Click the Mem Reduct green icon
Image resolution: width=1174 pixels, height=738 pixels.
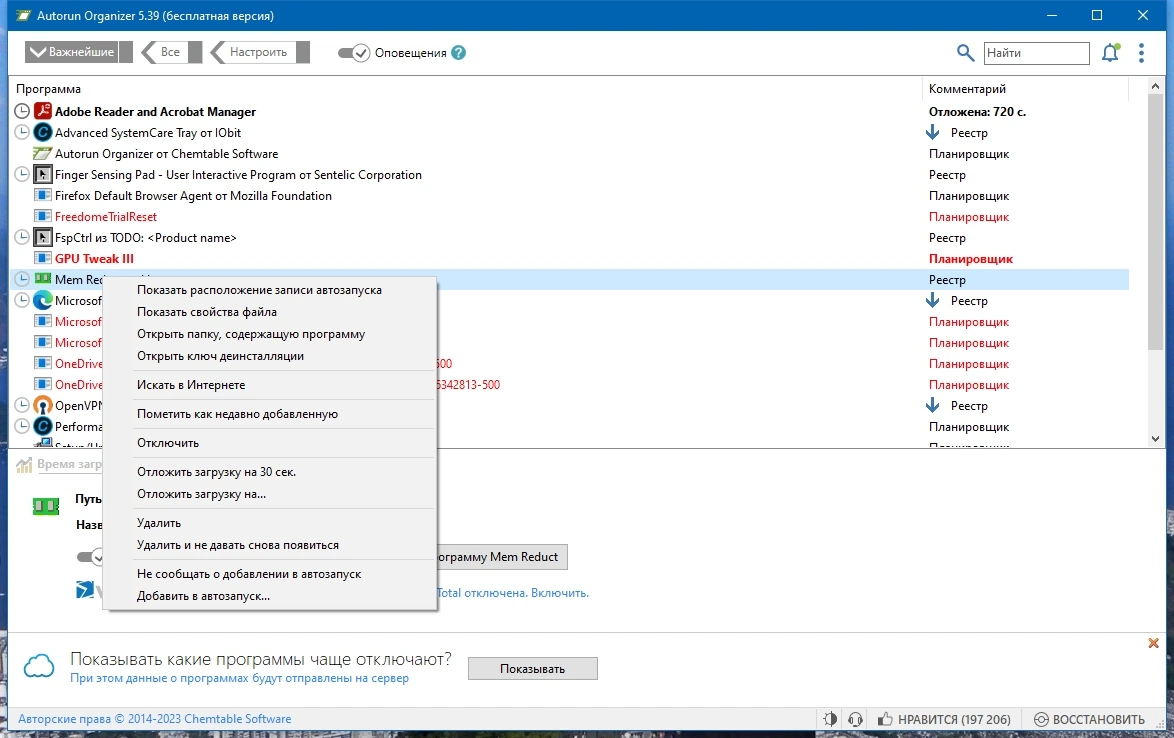43,279
